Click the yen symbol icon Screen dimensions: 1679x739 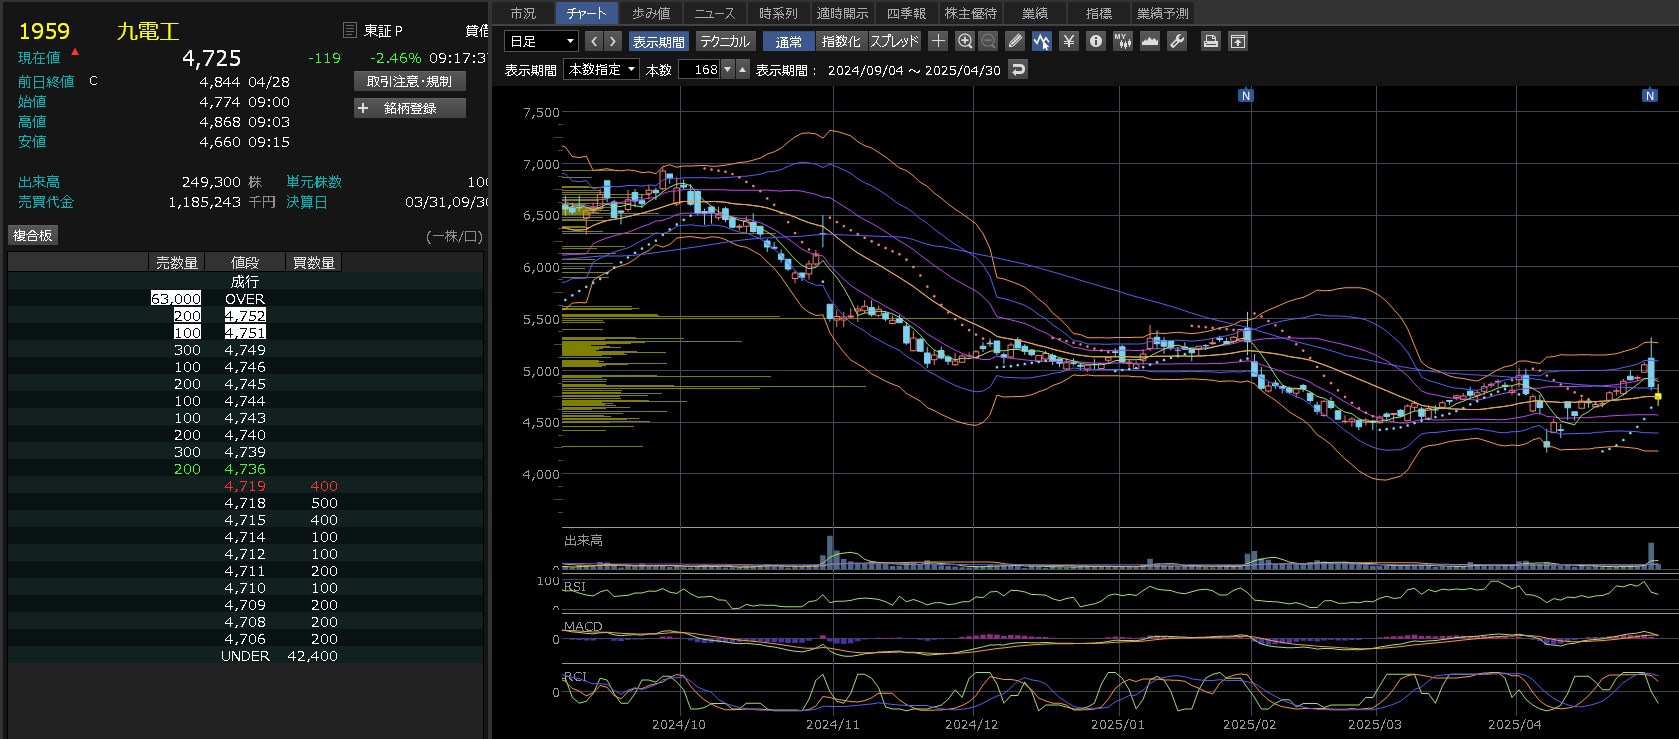click(1069, 41)
